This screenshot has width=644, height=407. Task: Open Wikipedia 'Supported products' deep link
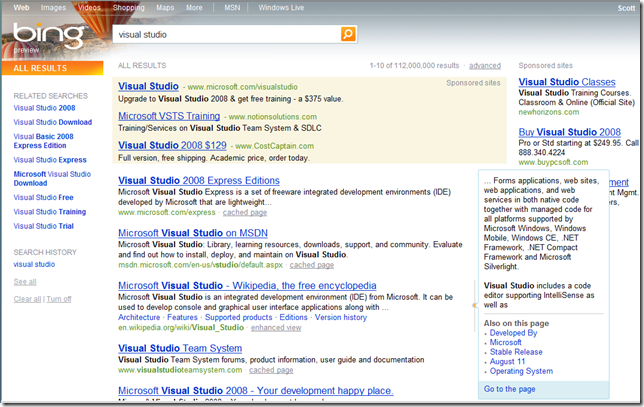coord(238,317)
